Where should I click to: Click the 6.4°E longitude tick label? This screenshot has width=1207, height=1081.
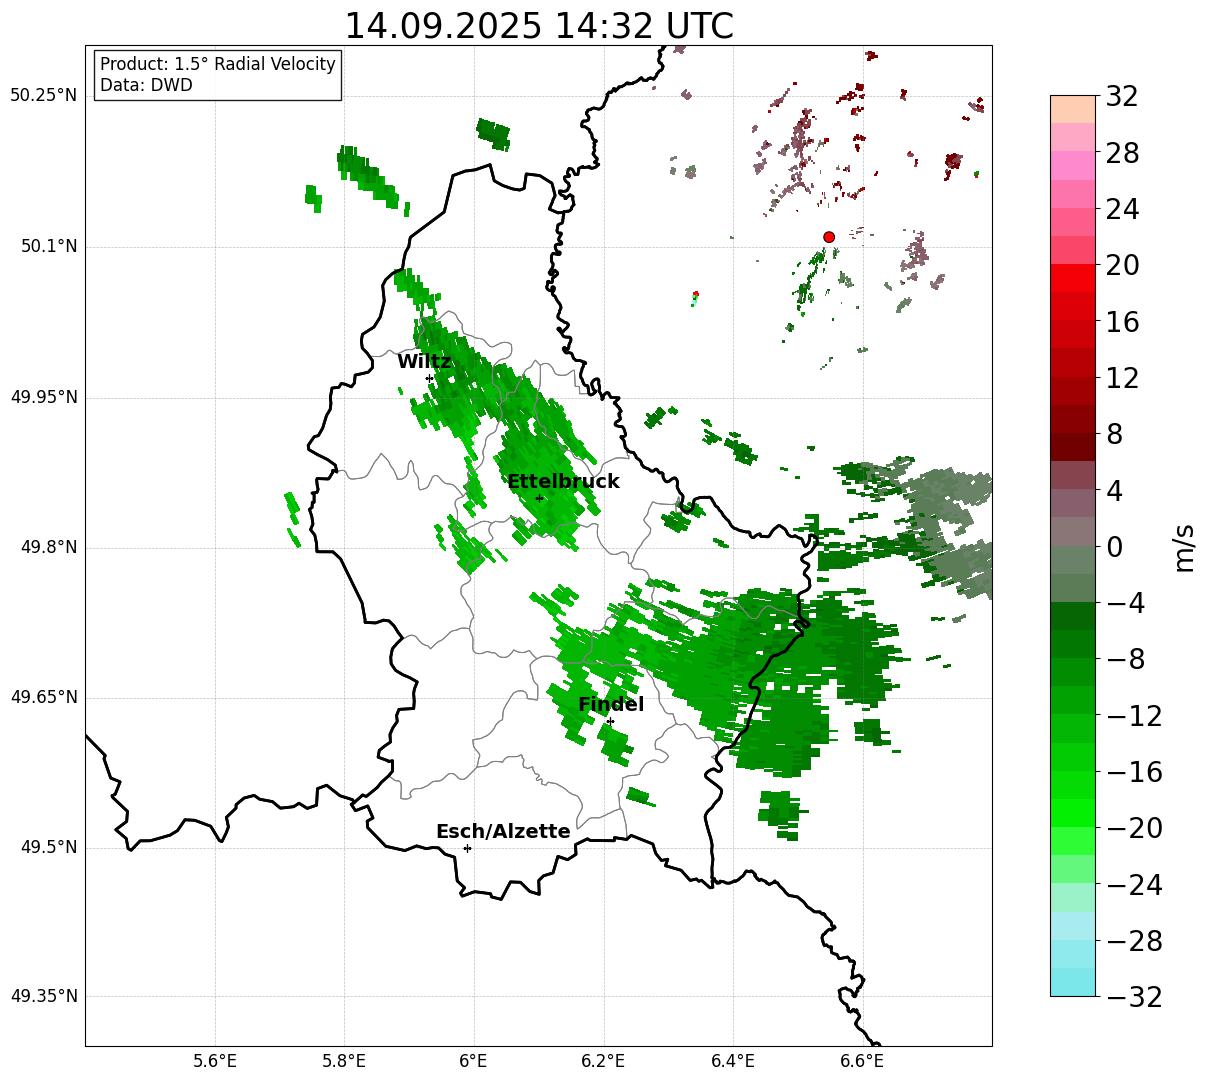pyautogui.click(x=733, y=1061)
